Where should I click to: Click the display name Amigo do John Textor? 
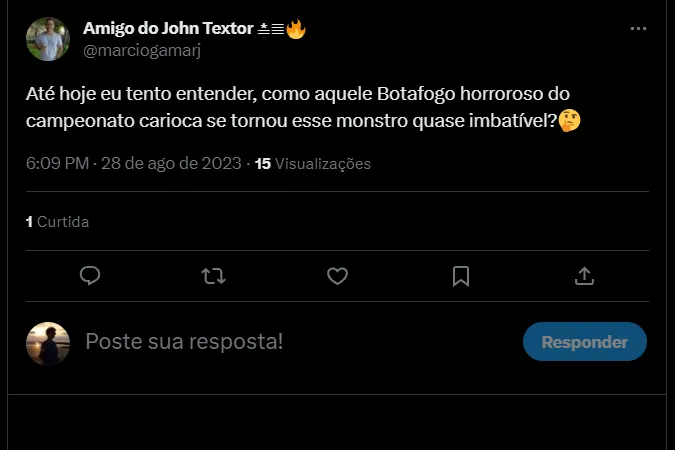[168, 28]
